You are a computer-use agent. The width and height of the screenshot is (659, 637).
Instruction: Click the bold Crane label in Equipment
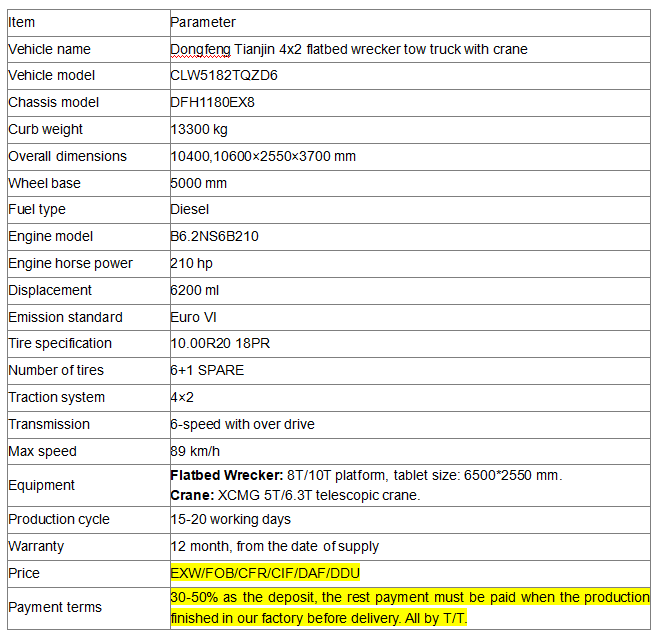pos(192,495)
